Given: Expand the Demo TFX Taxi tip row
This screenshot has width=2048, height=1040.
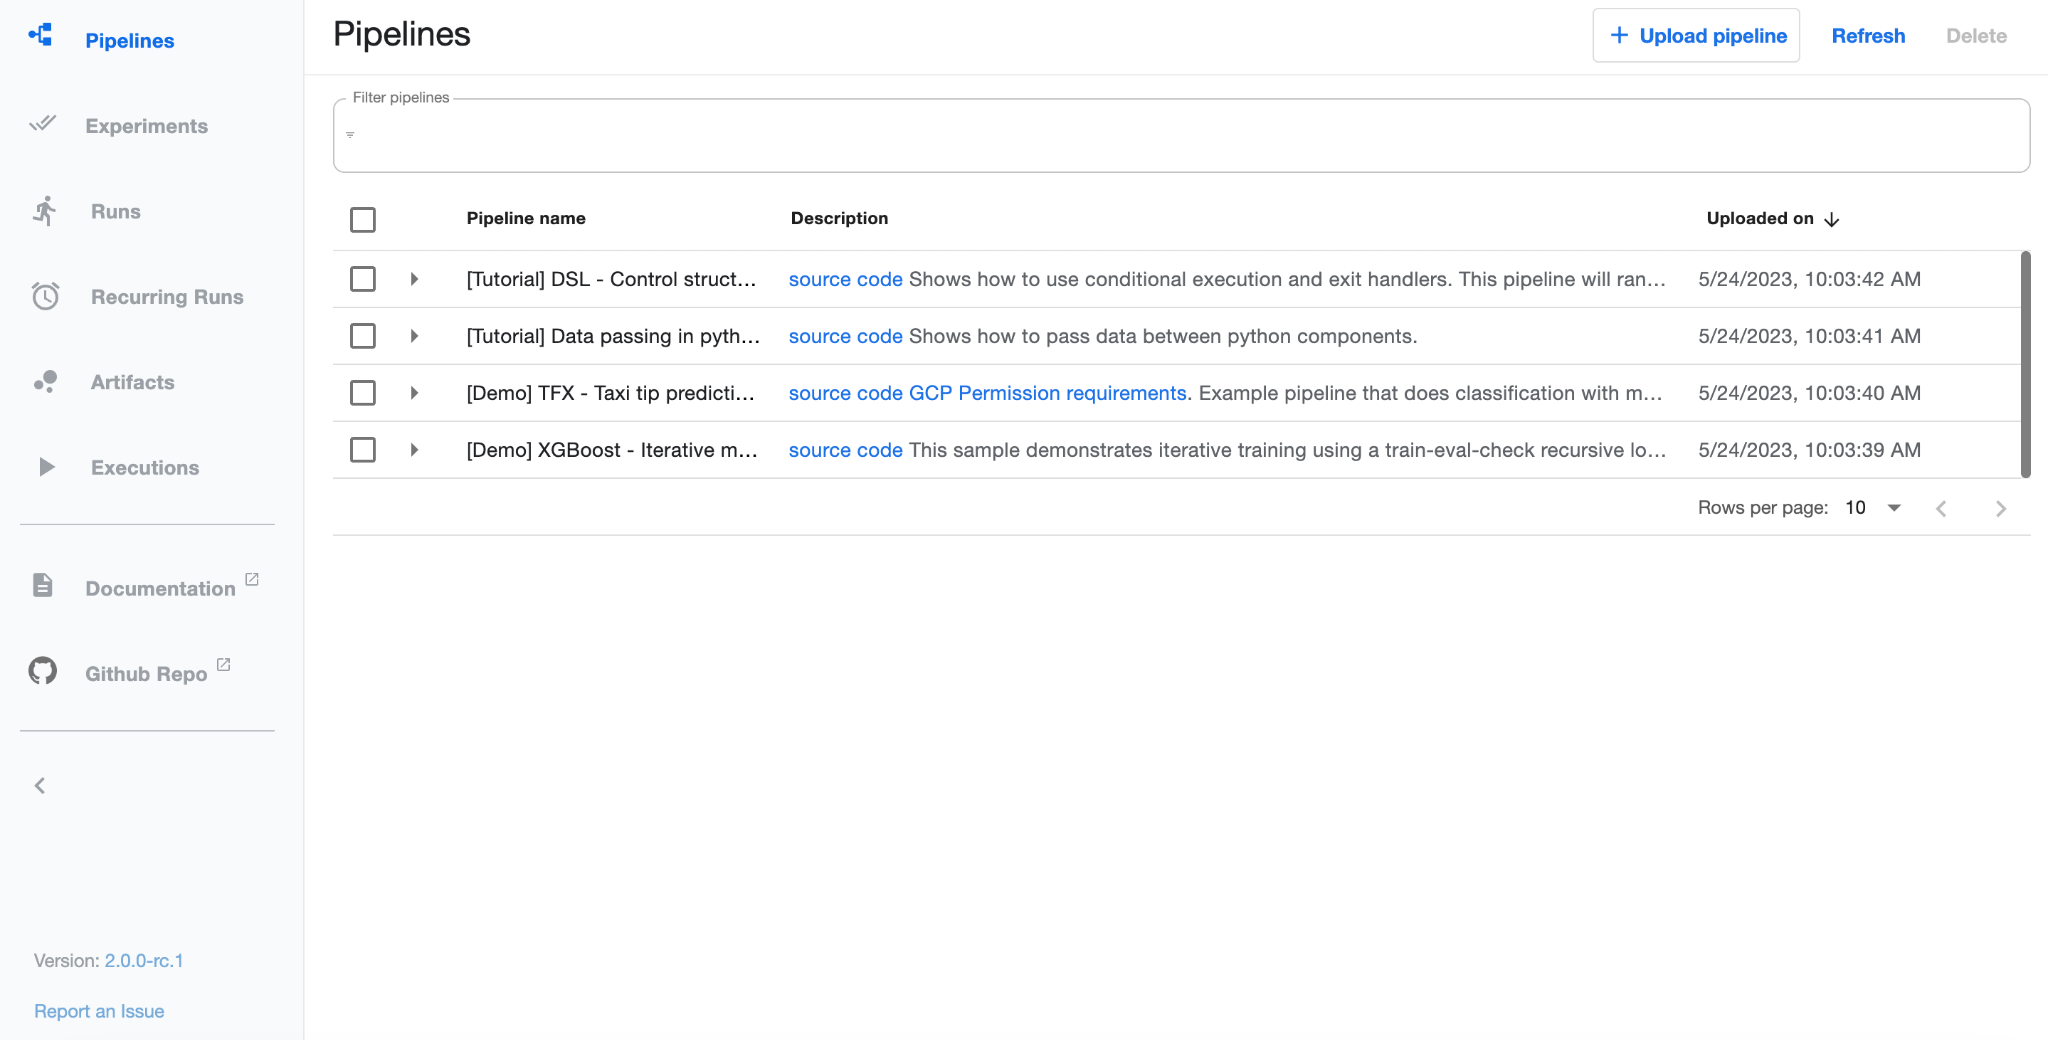Looking at the screenshot, I should click(x=414, y=393).
